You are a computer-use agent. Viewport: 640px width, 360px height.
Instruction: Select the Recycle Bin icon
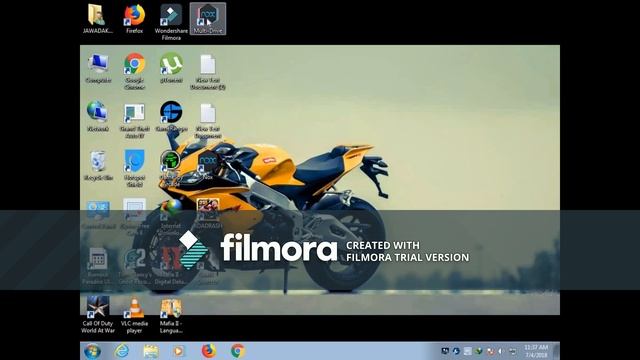[x=98, y=165]
